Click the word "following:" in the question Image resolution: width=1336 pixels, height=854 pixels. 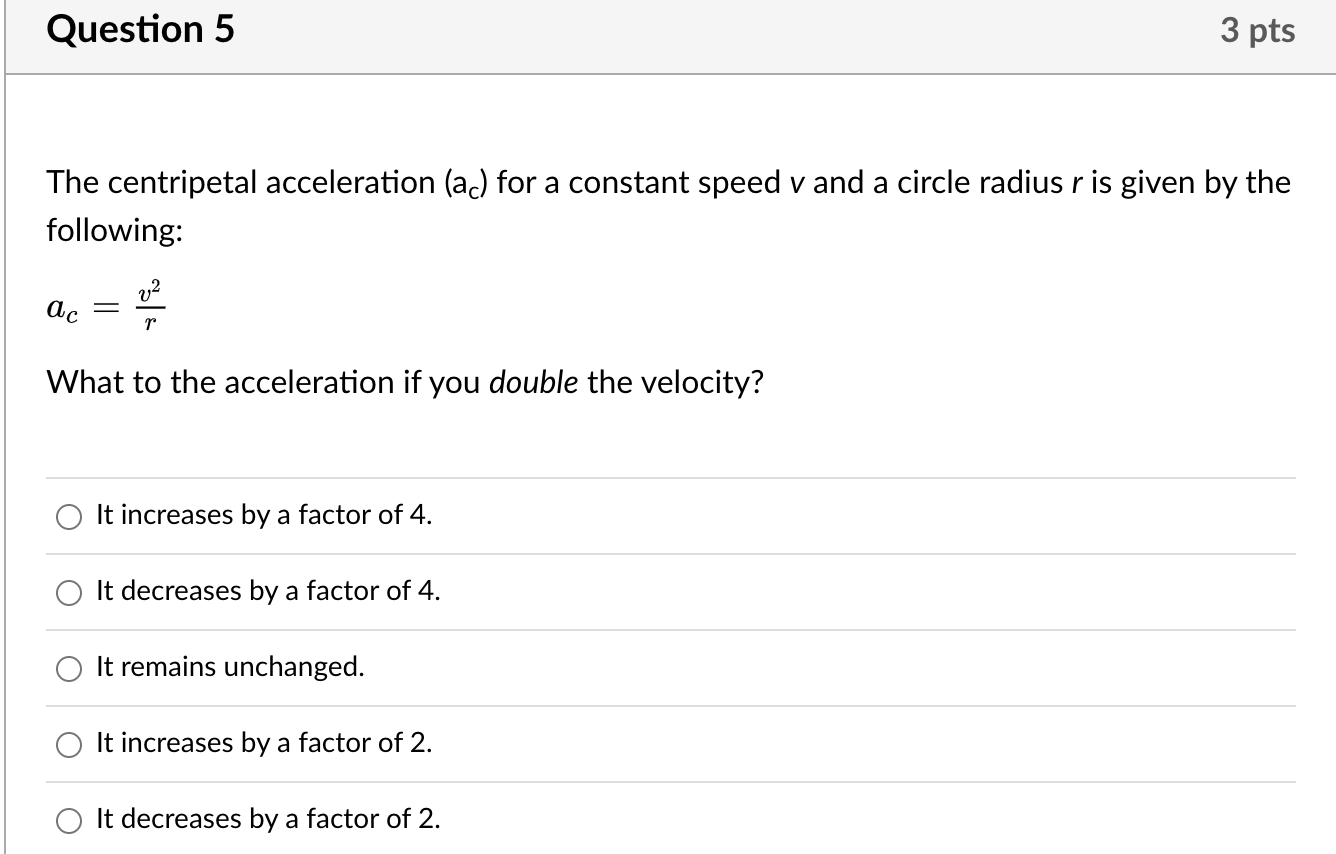[x=114, y=229]
